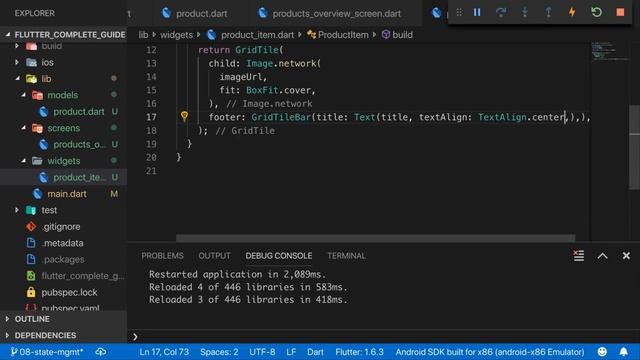Viewport: 640px width, 360px height.
Task: Click the code minimap preview
Action: click(x=610, y=51)
